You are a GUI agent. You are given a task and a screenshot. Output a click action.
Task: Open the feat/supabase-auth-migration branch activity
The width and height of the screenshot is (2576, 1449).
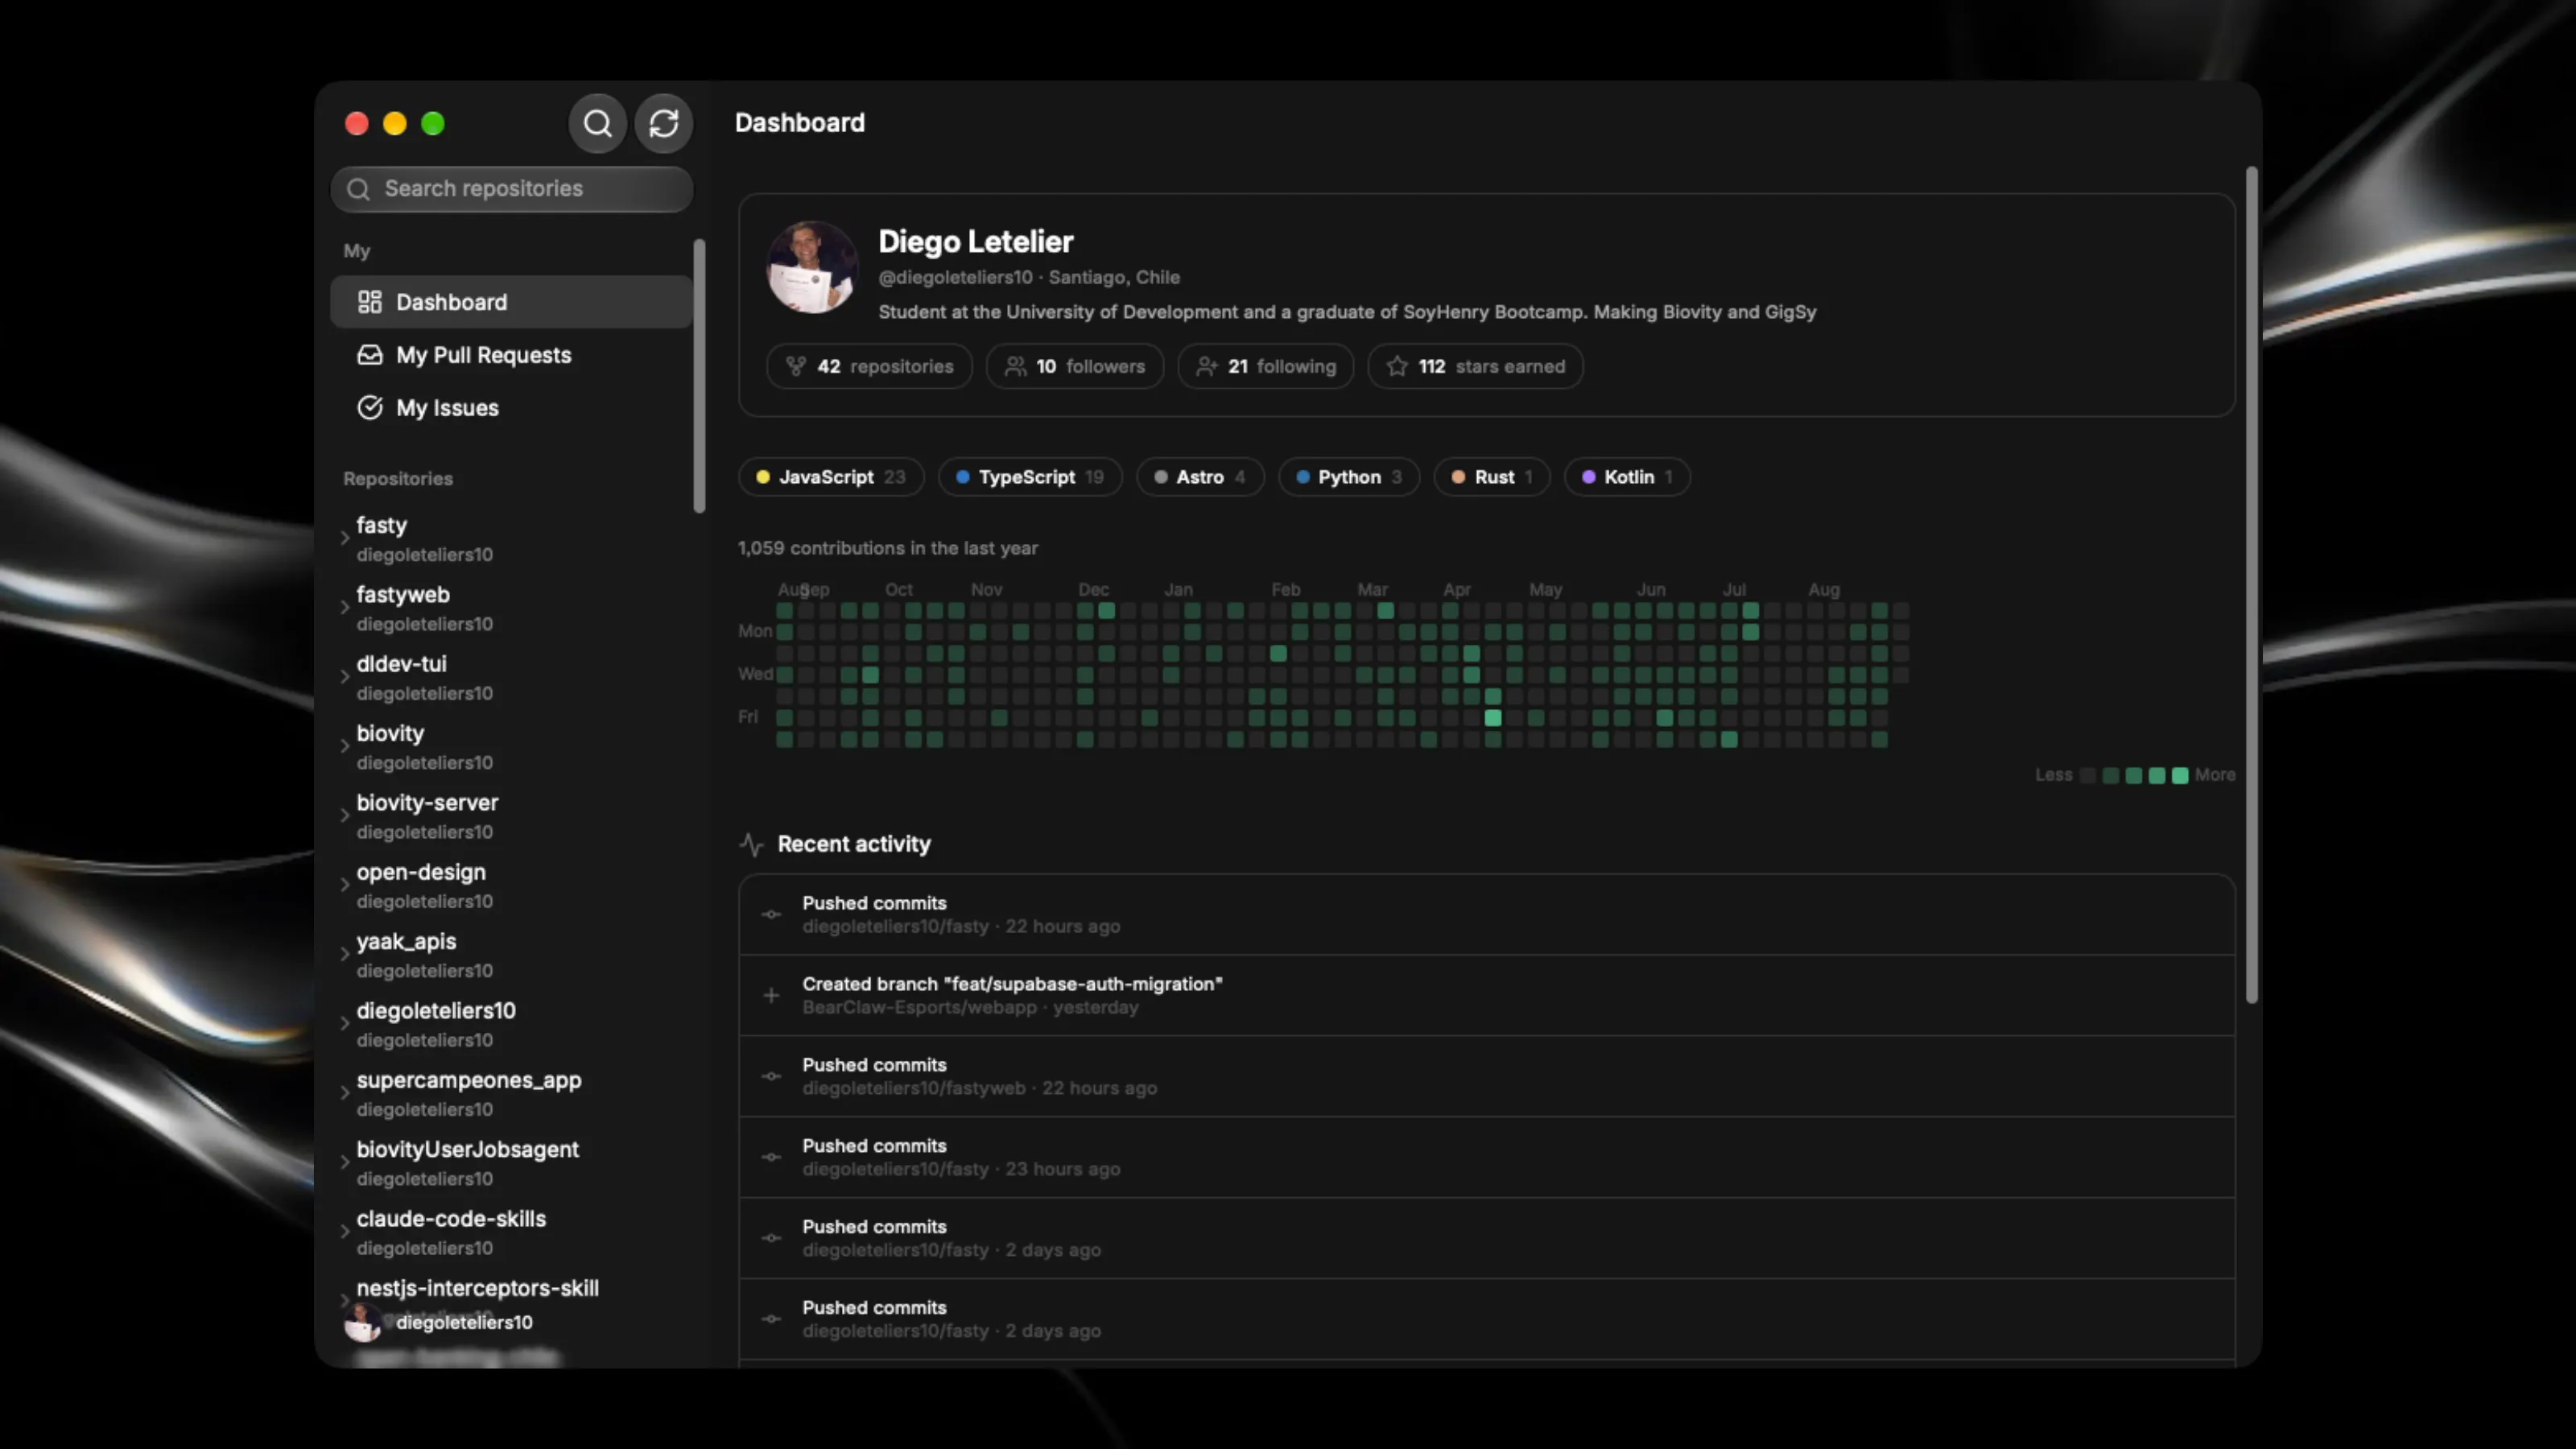1486,996
